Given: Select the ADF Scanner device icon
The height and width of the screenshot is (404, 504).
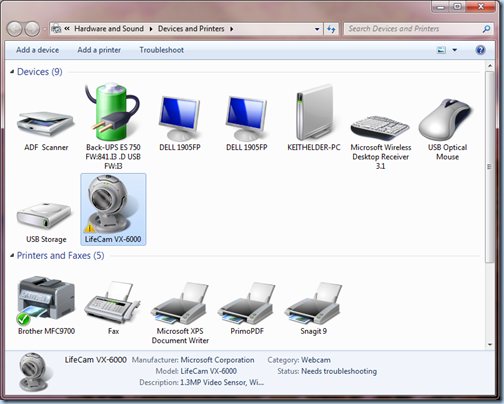Looking at the screenshot, I should pos(46,124).
